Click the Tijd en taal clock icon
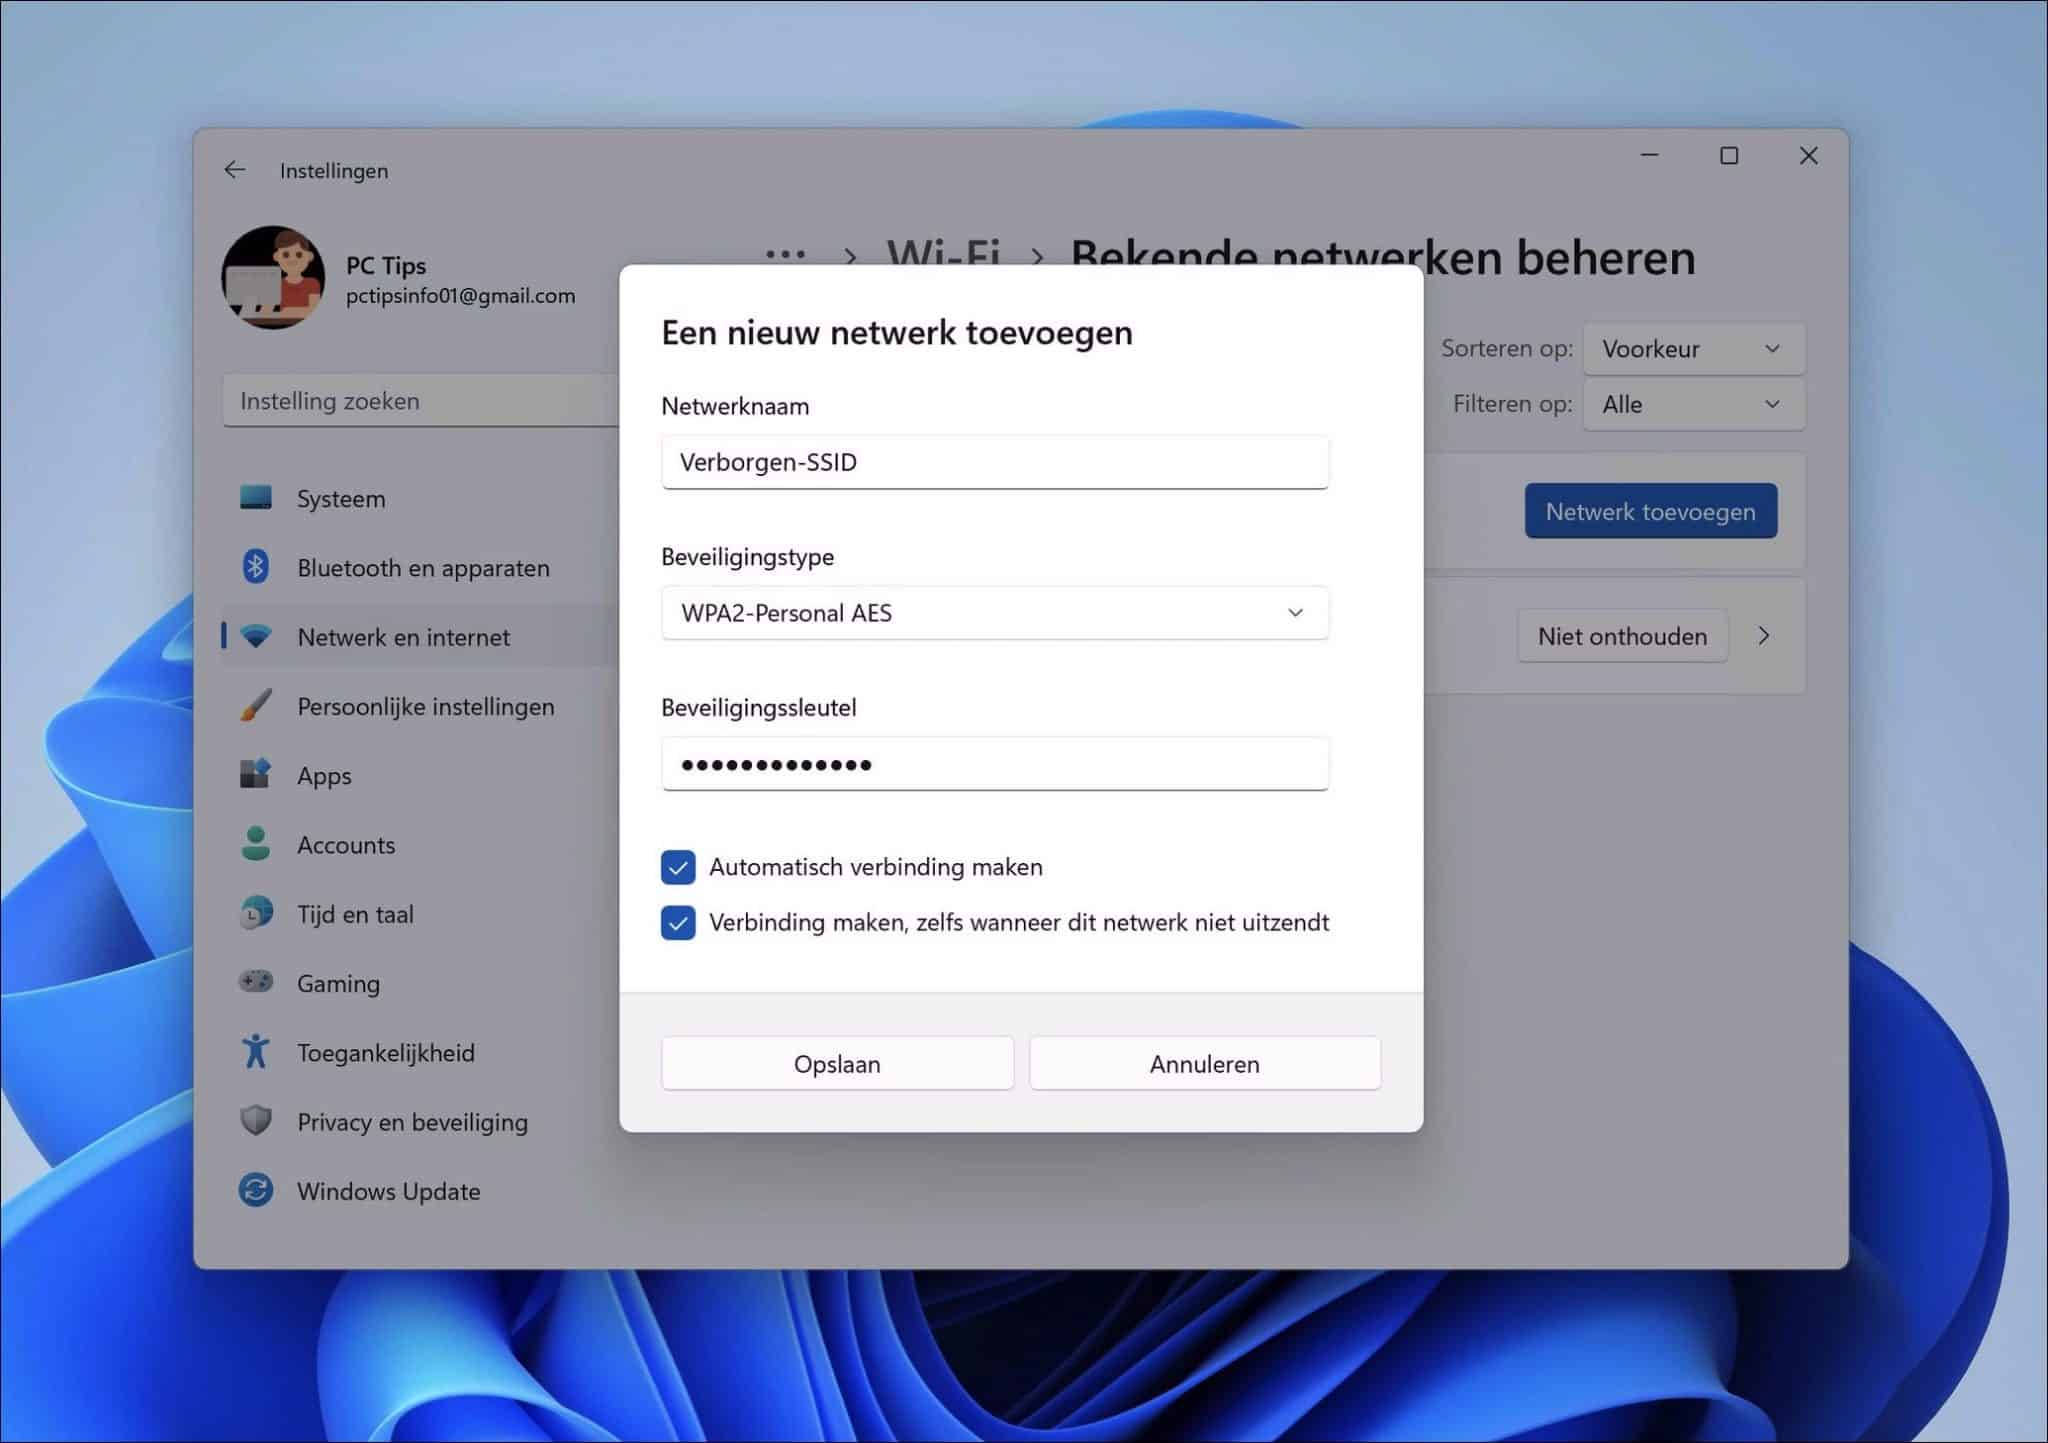2048x1443 pixels. [257, 913]
